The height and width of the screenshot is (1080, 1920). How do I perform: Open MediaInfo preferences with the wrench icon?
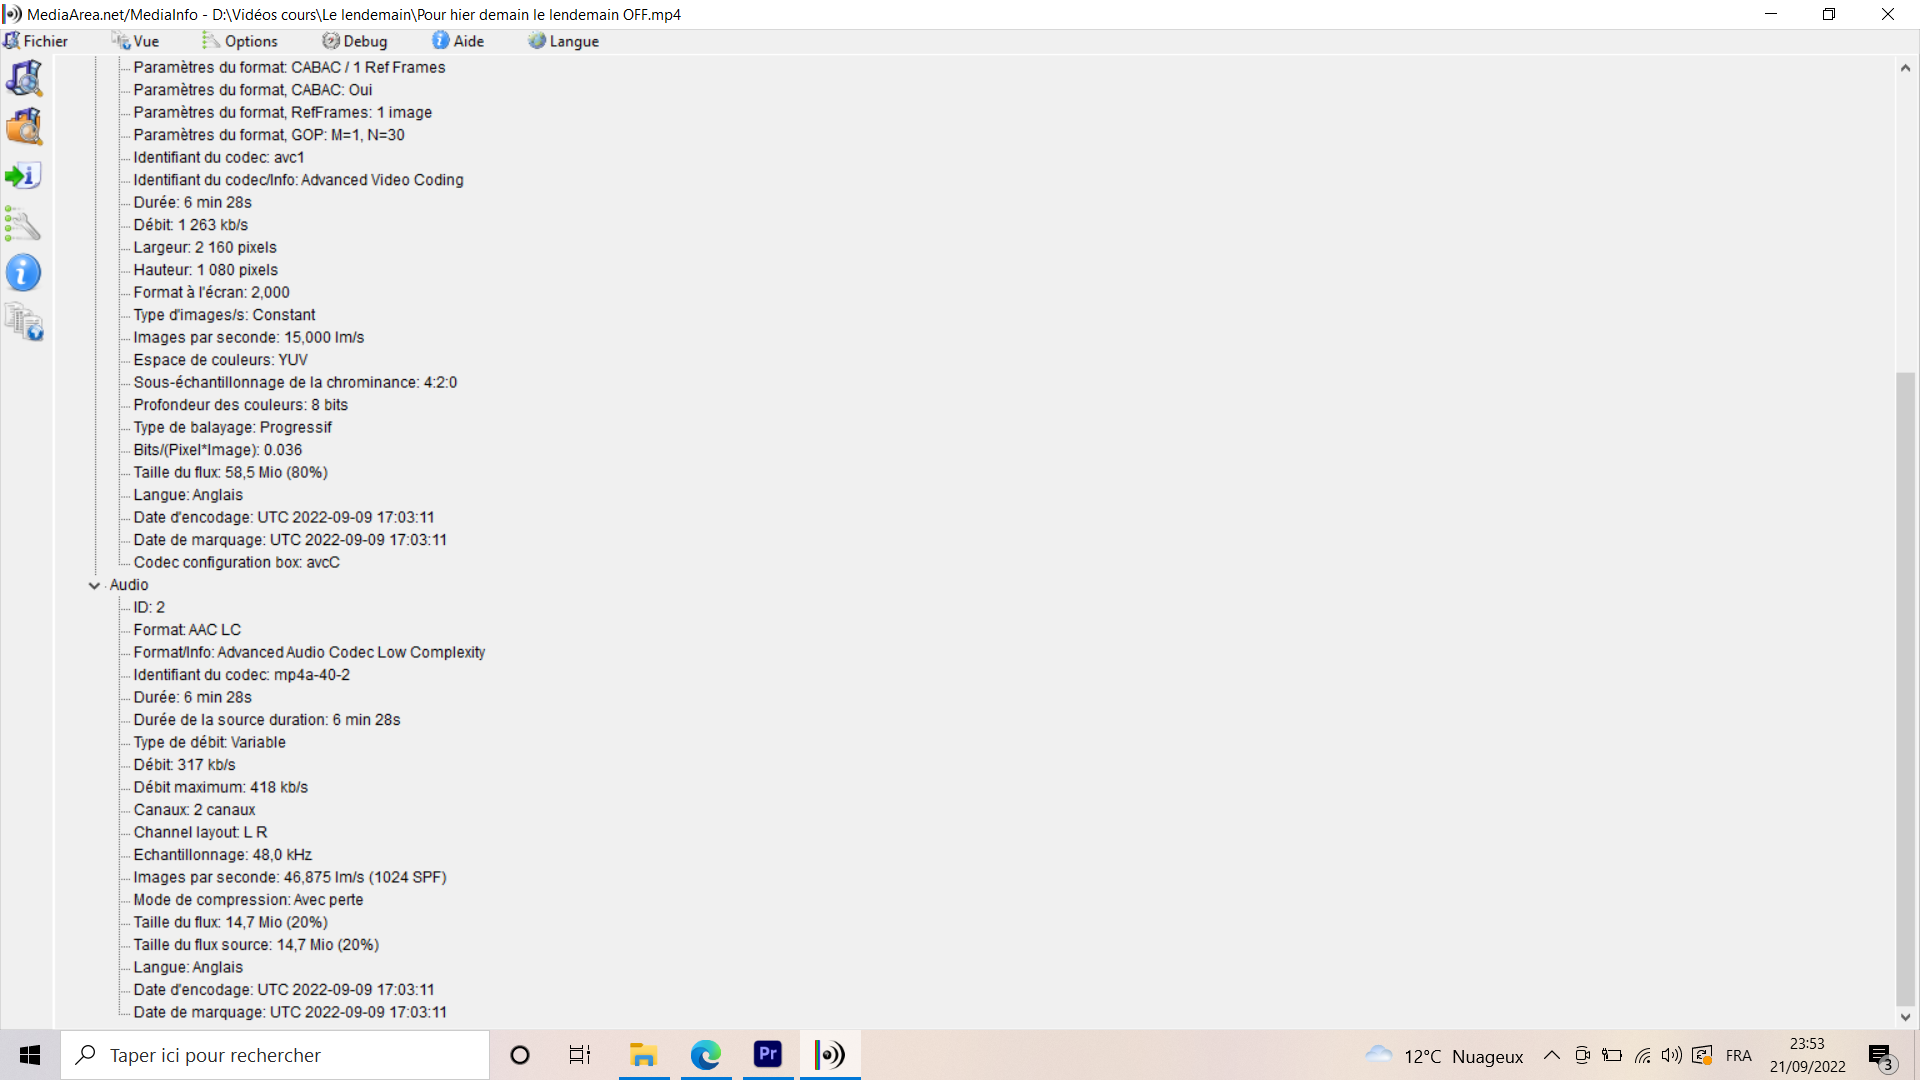point(24,224)
